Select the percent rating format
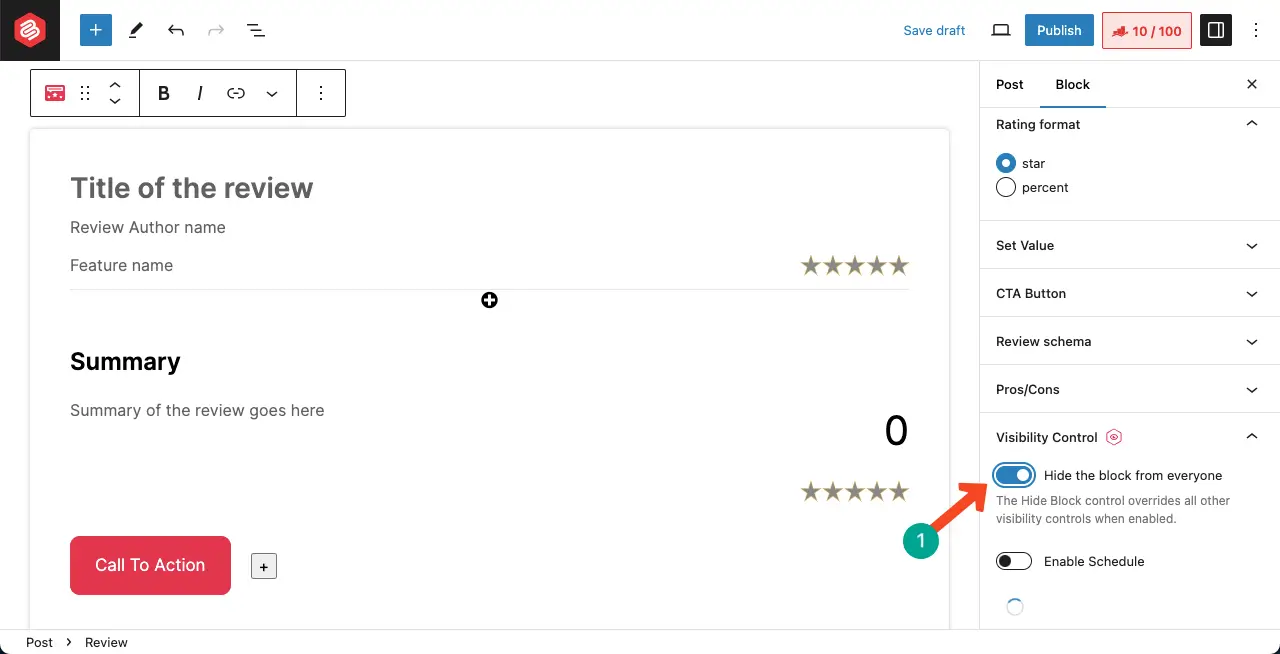Image resolution: width=1280 pixels, height=654 pixels. 1006,187
